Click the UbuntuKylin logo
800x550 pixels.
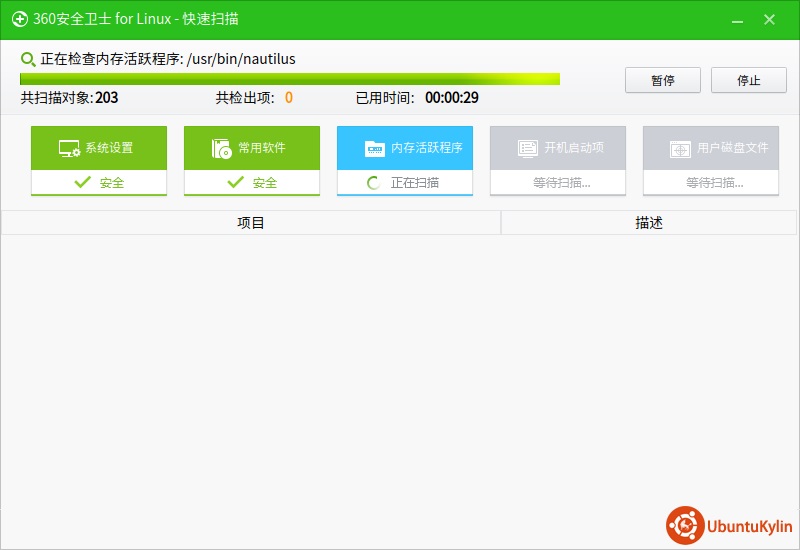click(729, 526)
